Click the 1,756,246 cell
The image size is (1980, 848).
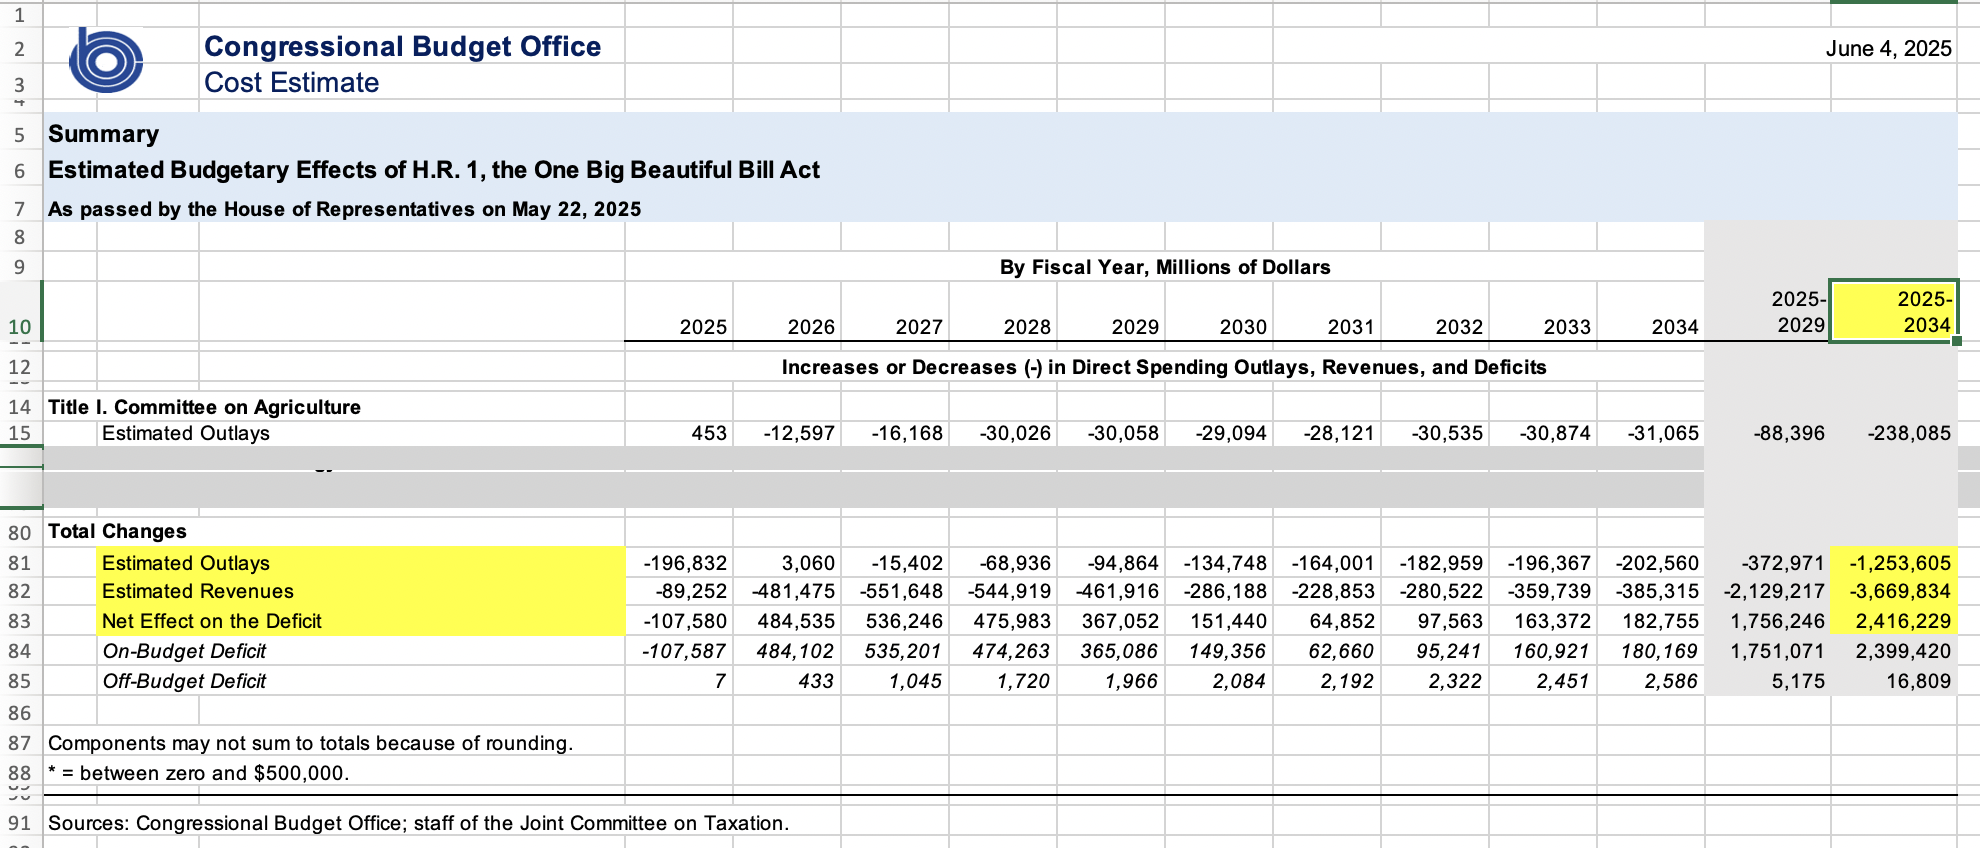coord(1767,621)
